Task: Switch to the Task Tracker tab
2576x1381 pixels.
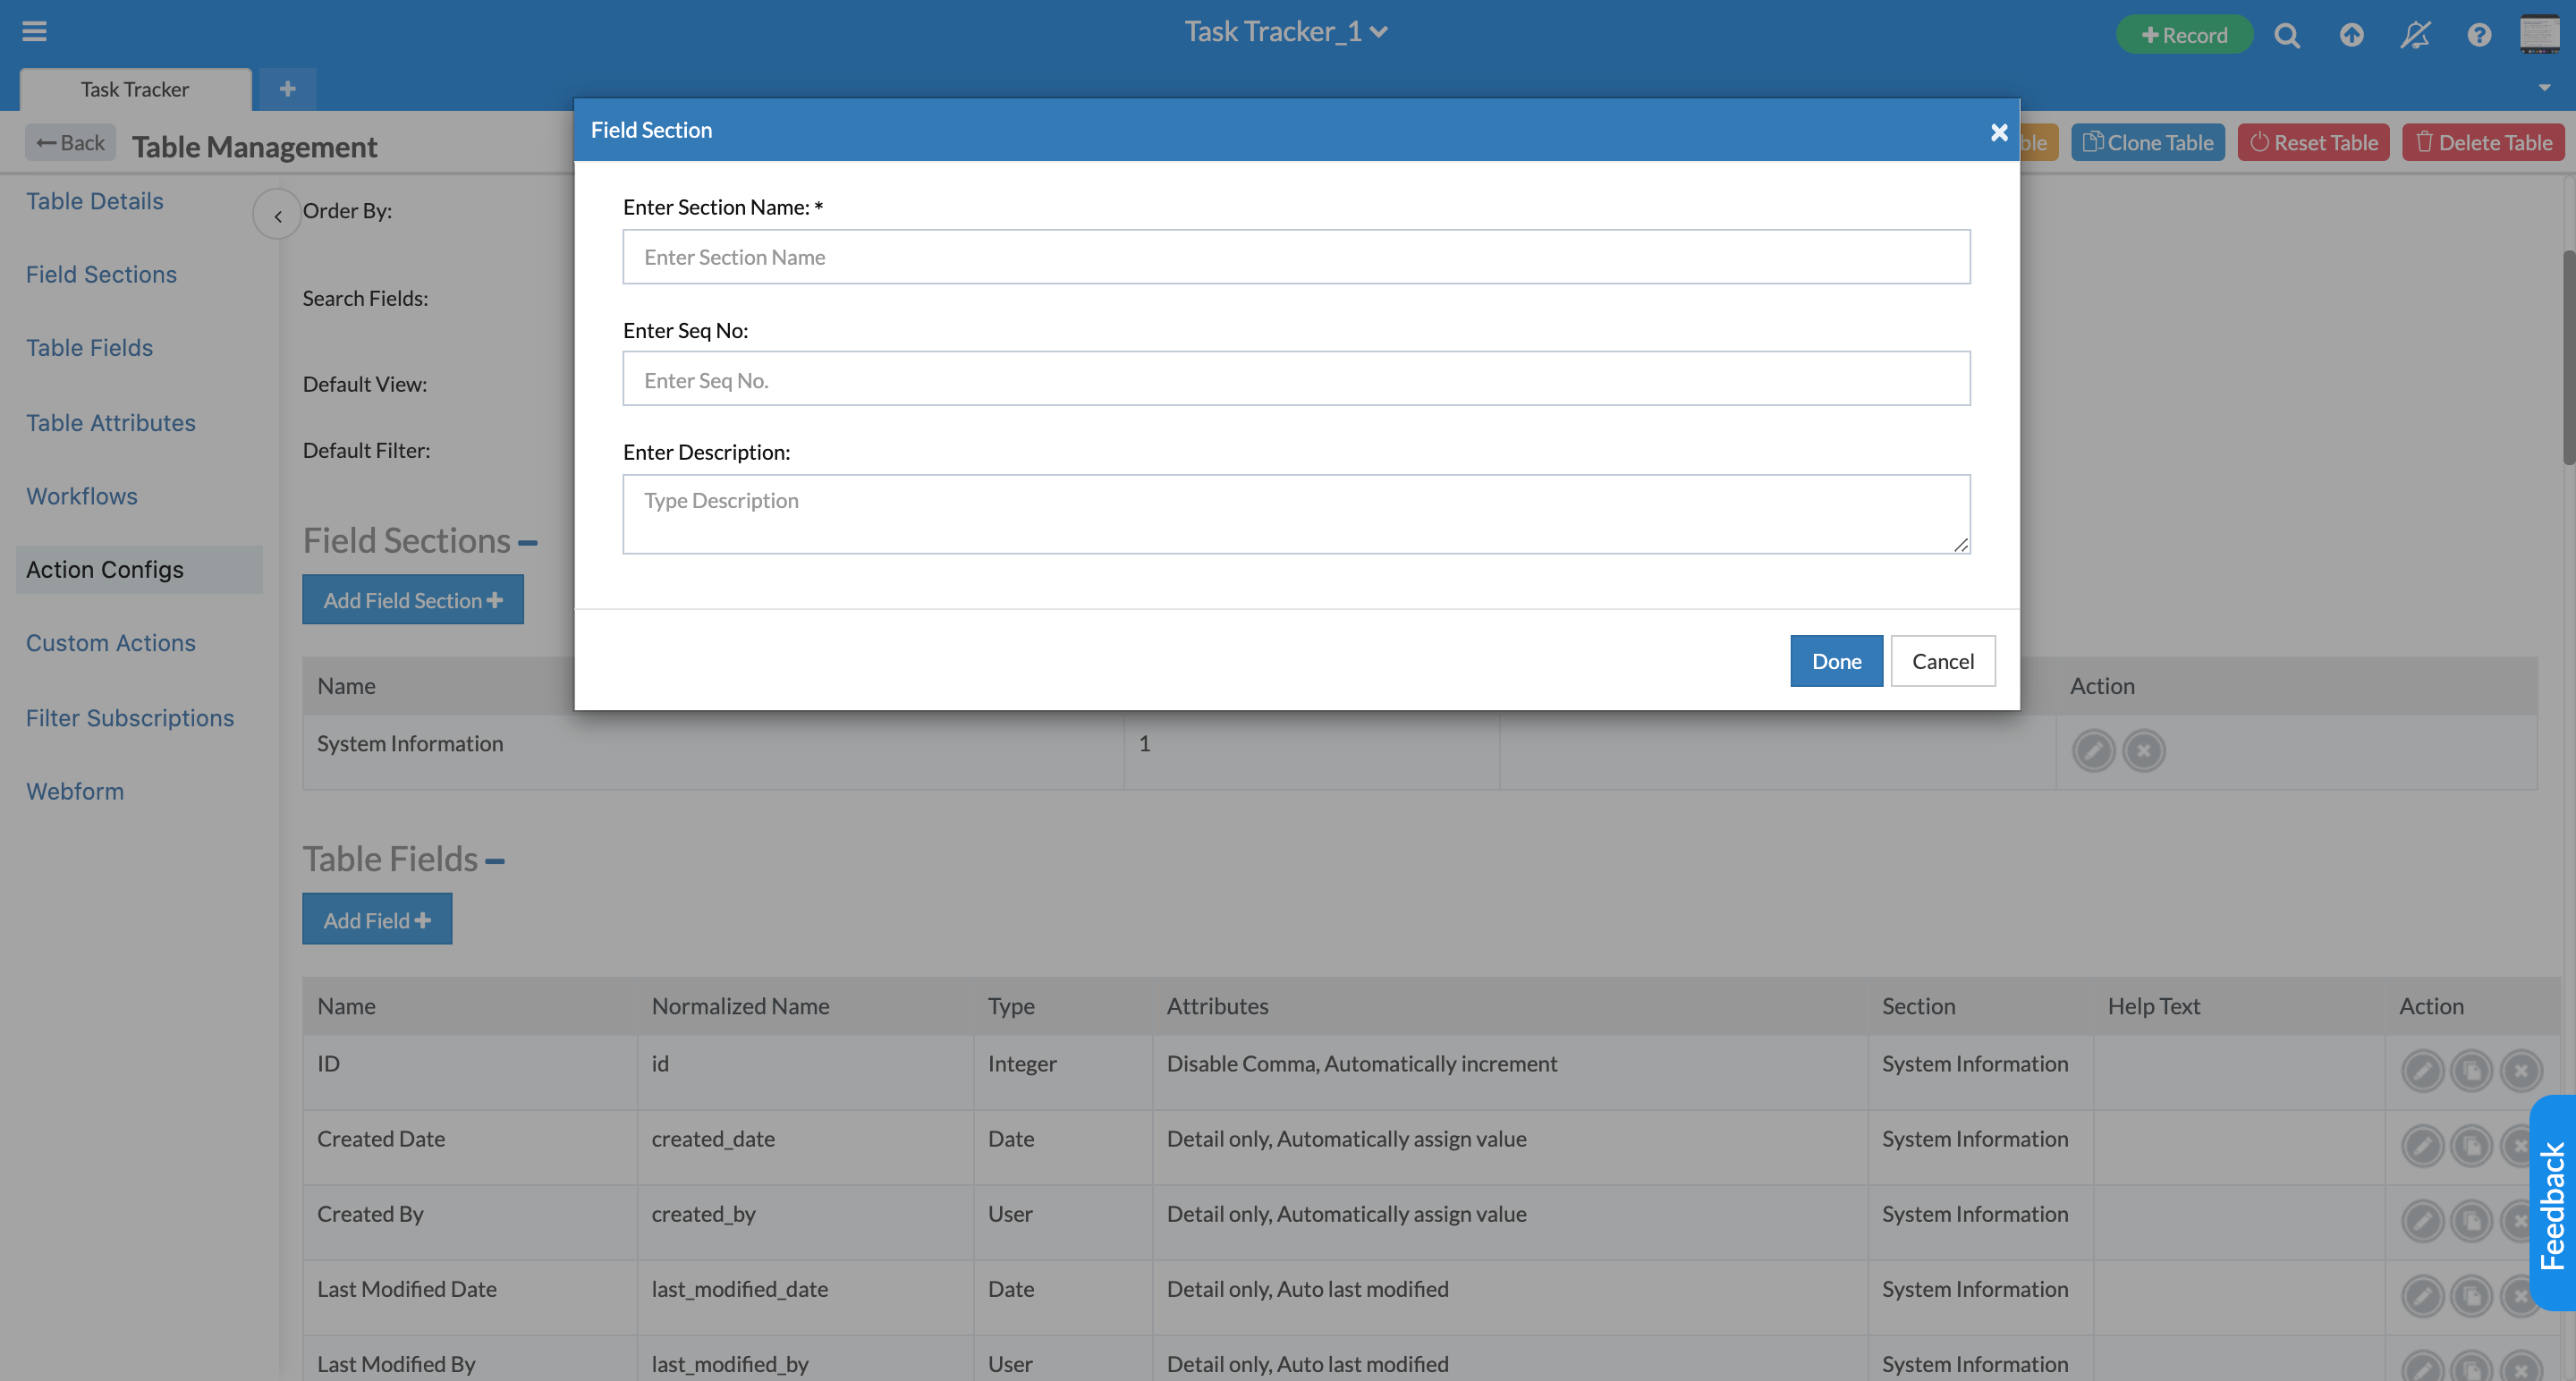Action: (135, 89)
